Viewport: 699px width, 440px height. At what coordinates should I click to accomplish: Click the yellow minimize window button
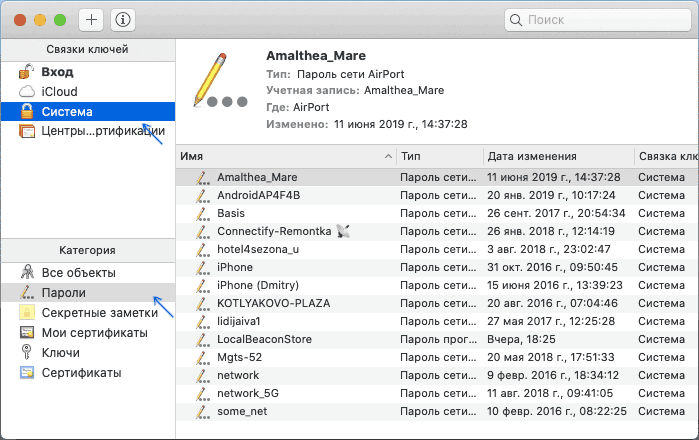[x=40, y=20]
